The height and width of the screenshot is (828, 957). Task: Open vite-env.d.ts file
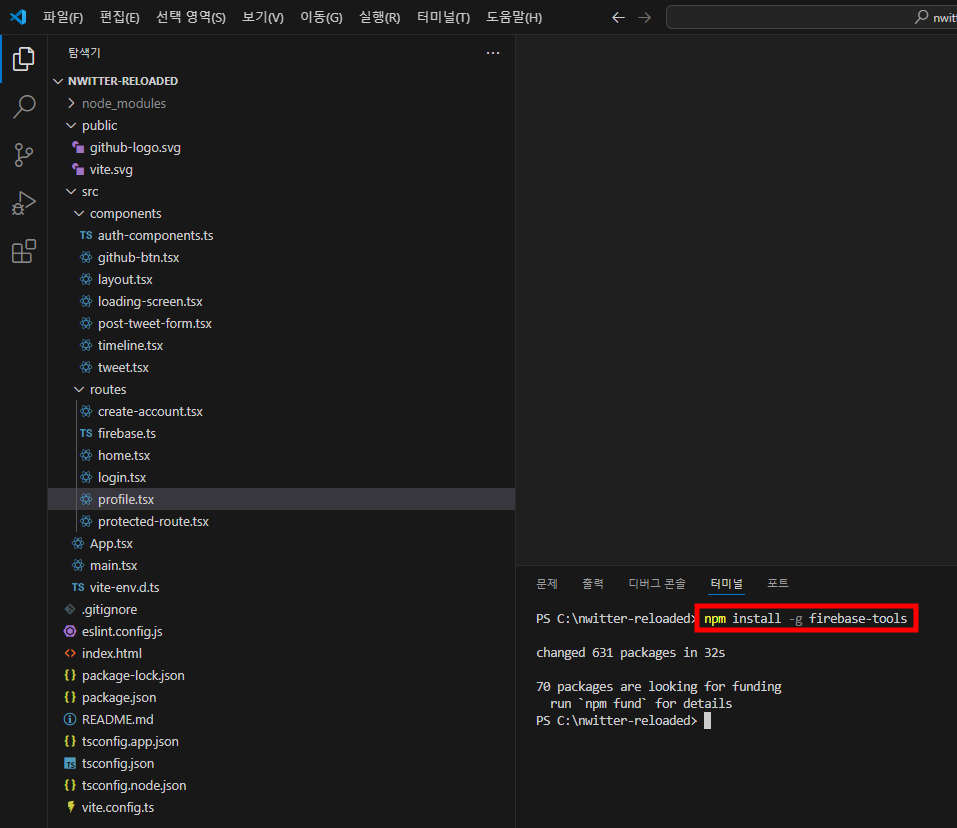click(281, 587)
